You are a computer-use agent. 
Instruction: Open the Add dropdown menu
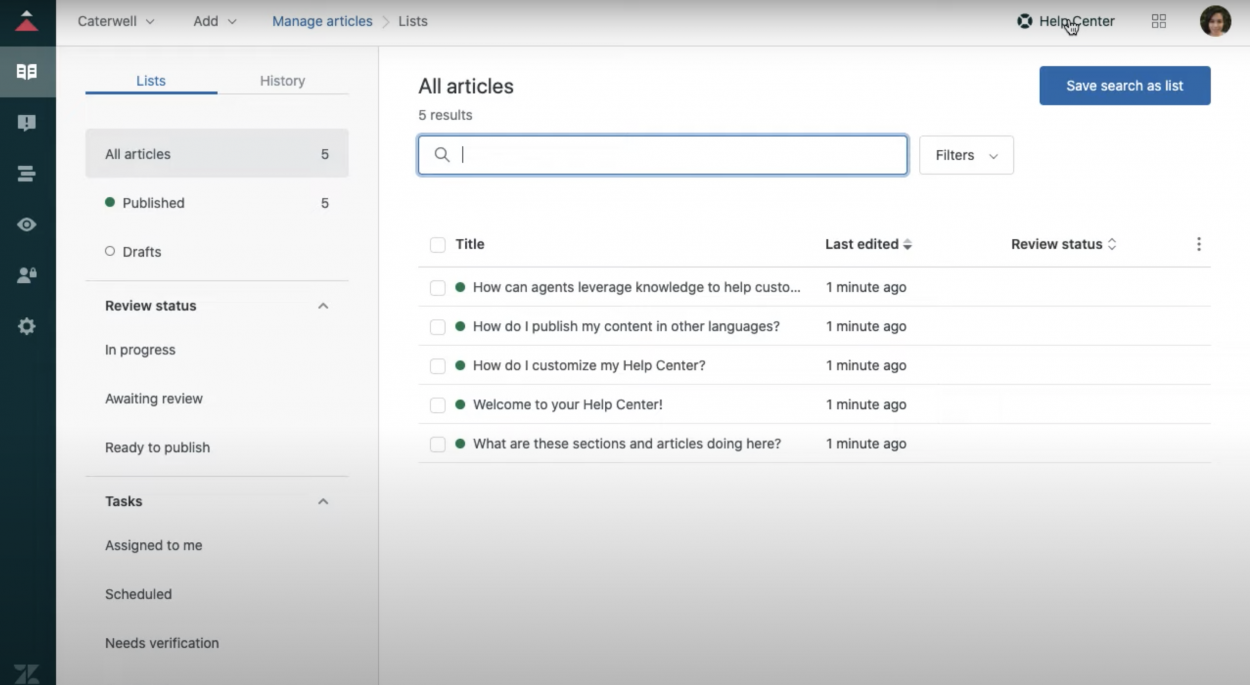tap(215, 21)
